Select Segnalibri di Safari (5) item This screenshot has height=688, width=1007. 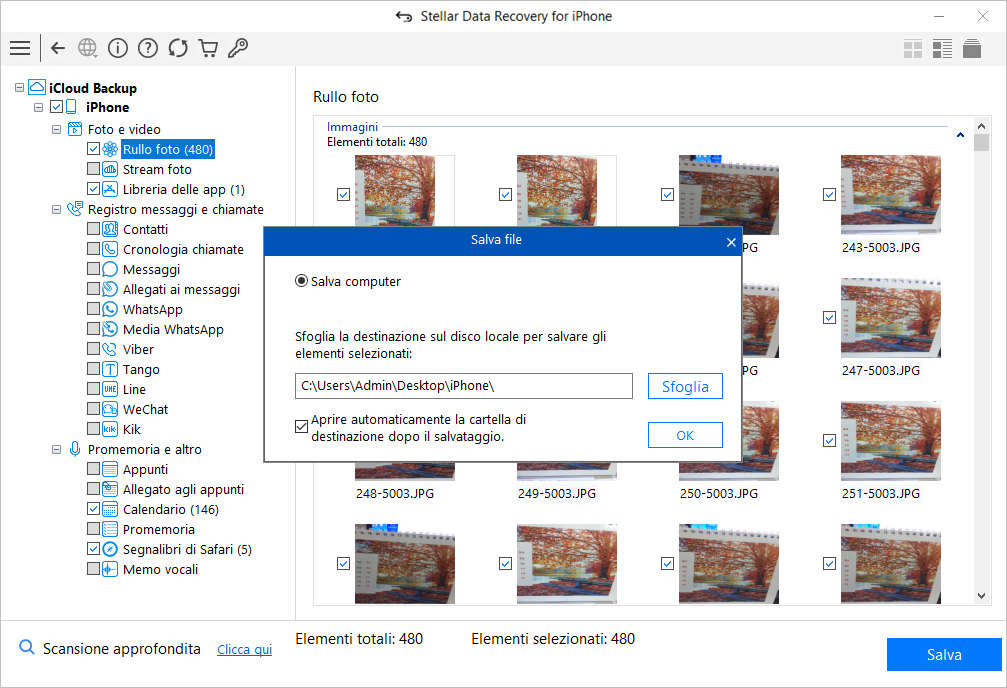click(187, 549)
